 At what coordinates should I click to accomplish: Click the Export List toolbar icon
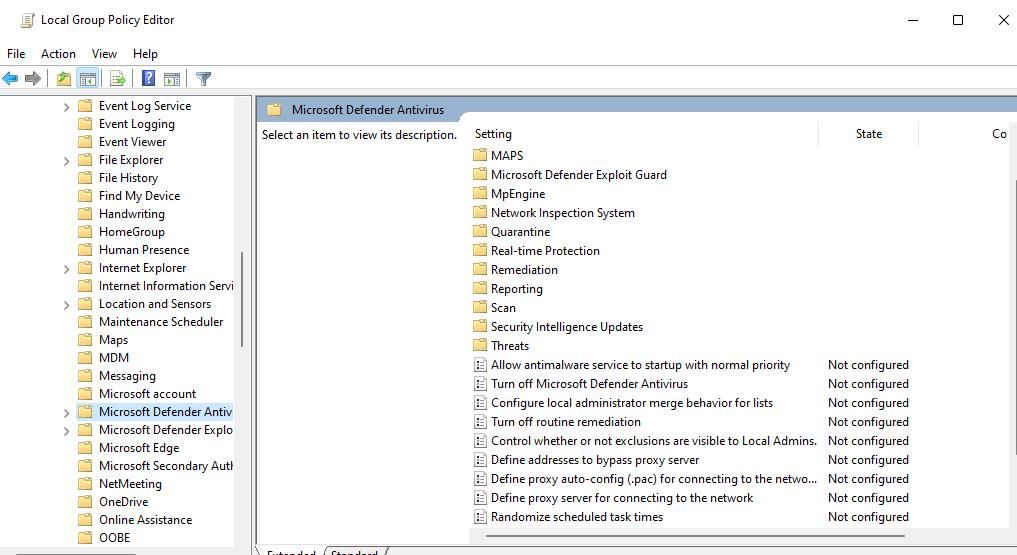pyautogui.click(x=117, y=79)
